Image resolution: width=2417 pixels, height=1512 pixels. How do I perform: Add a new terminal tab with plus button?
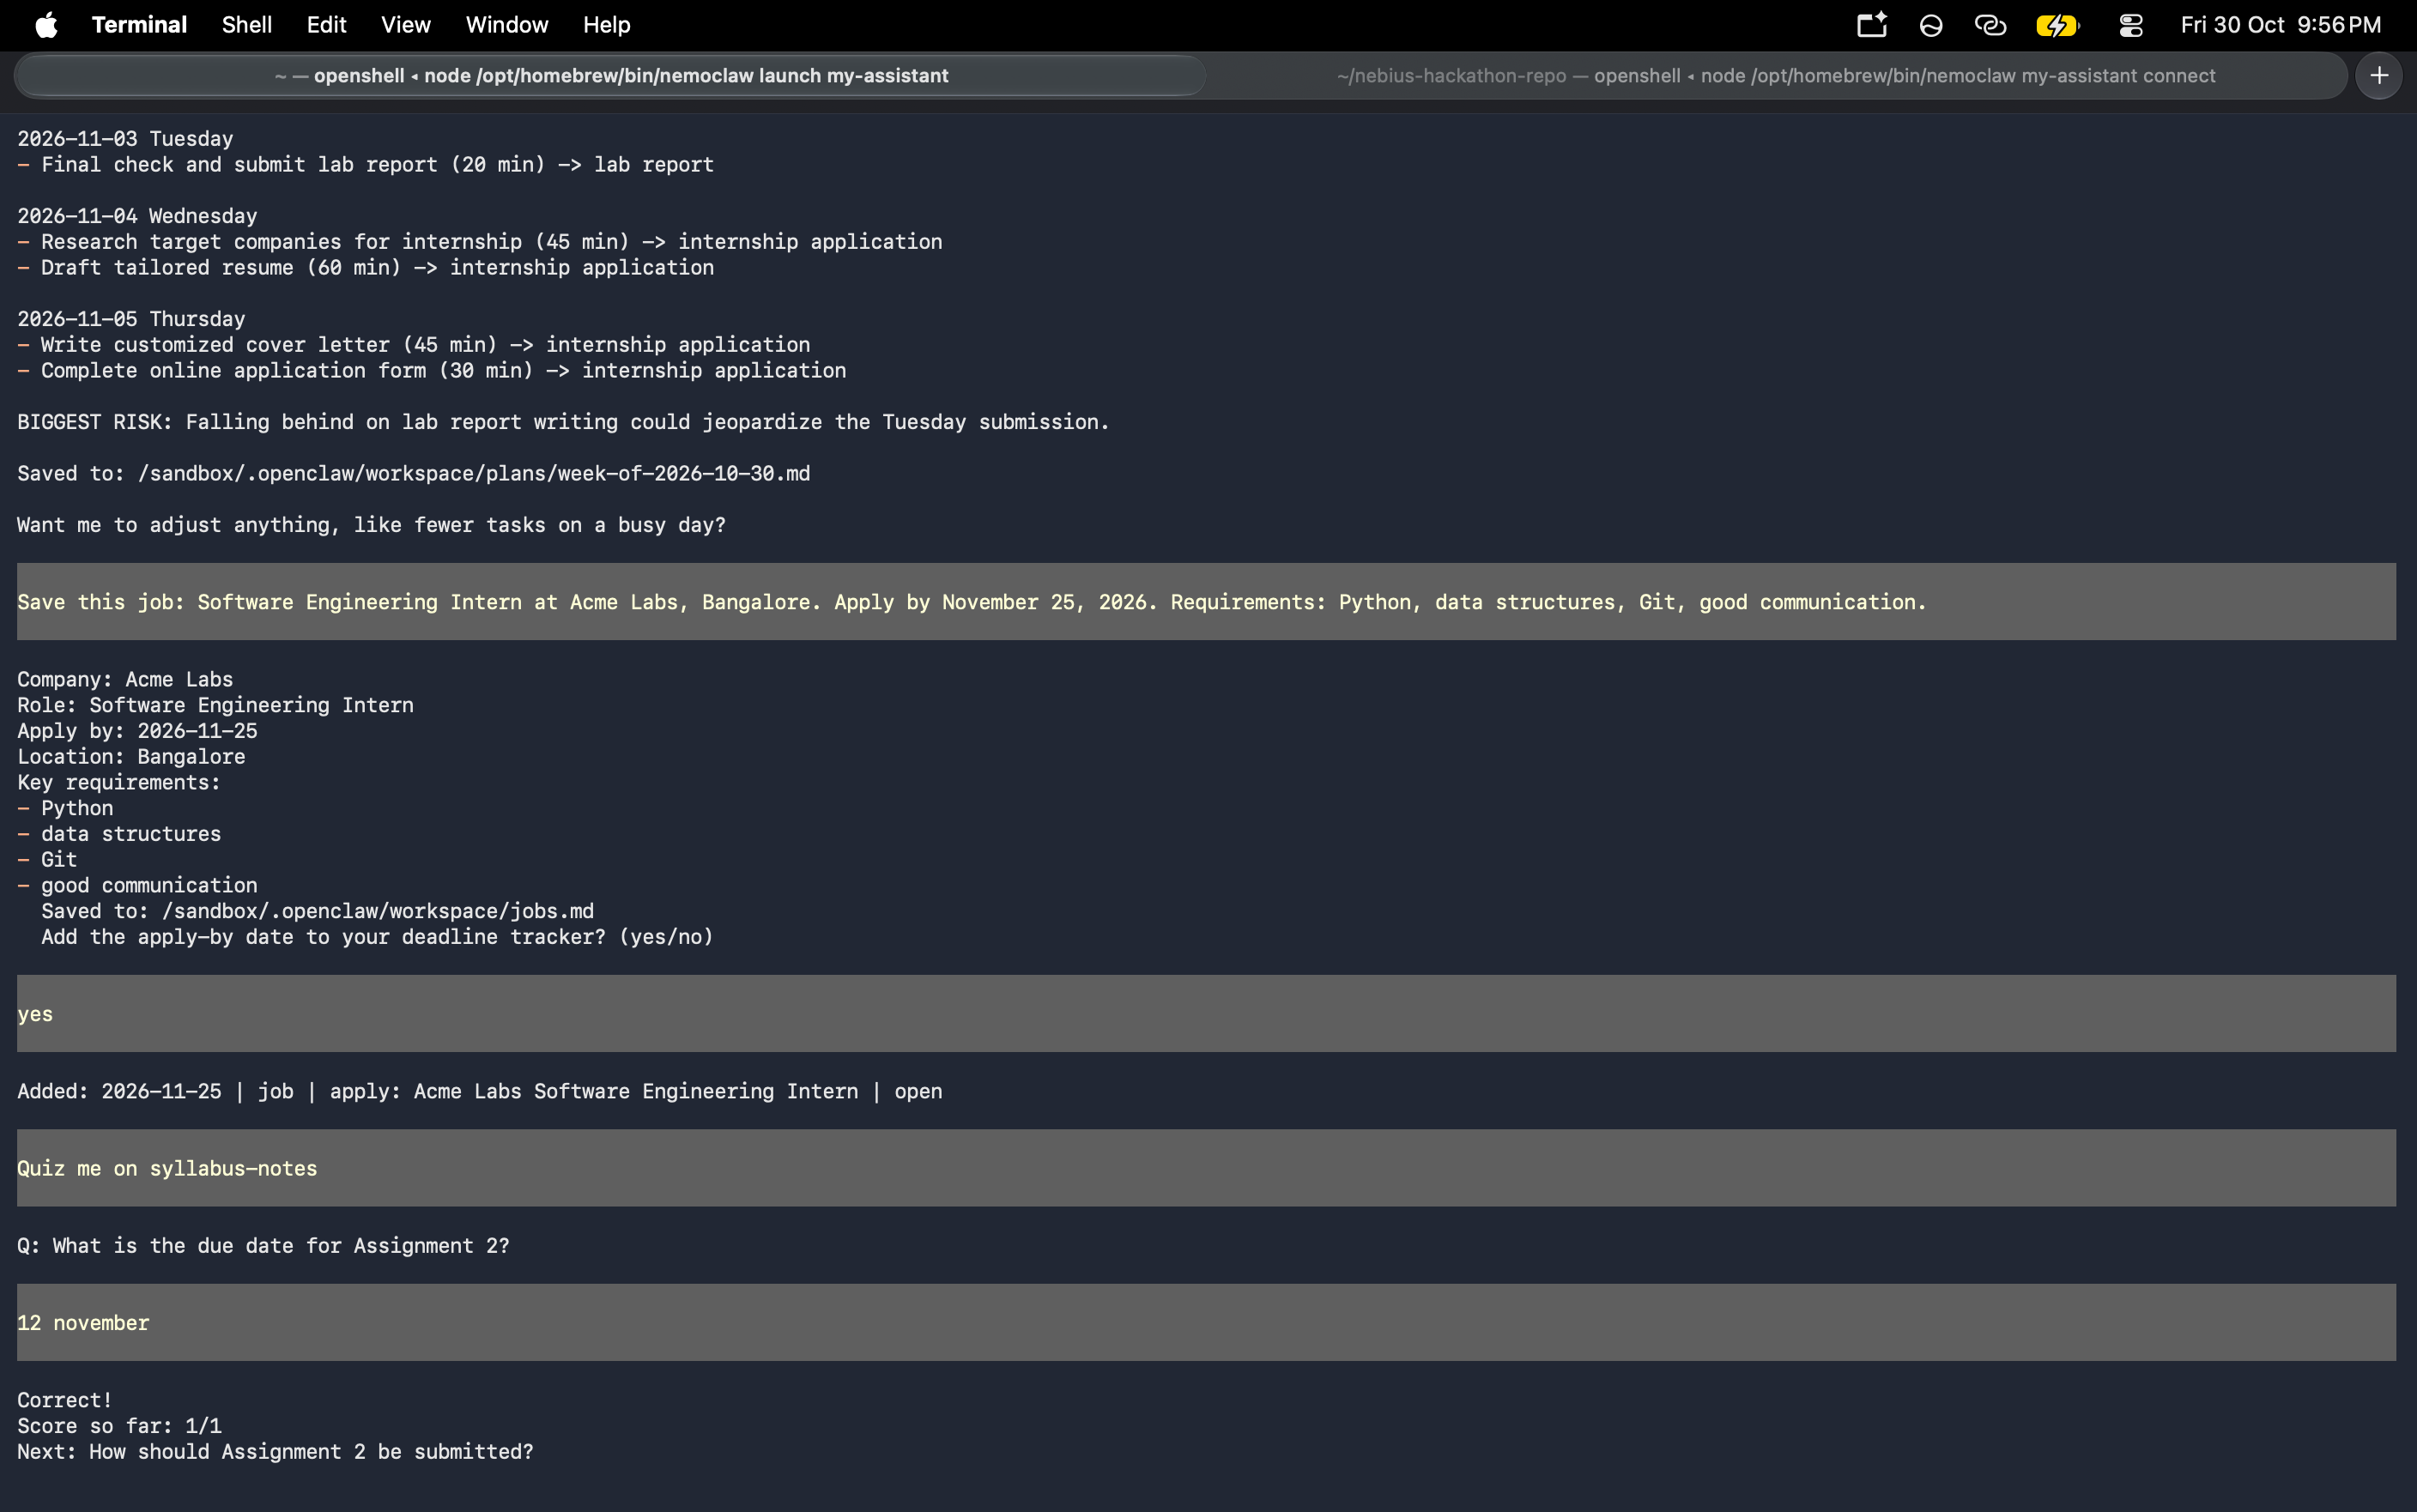(2379, 76)
